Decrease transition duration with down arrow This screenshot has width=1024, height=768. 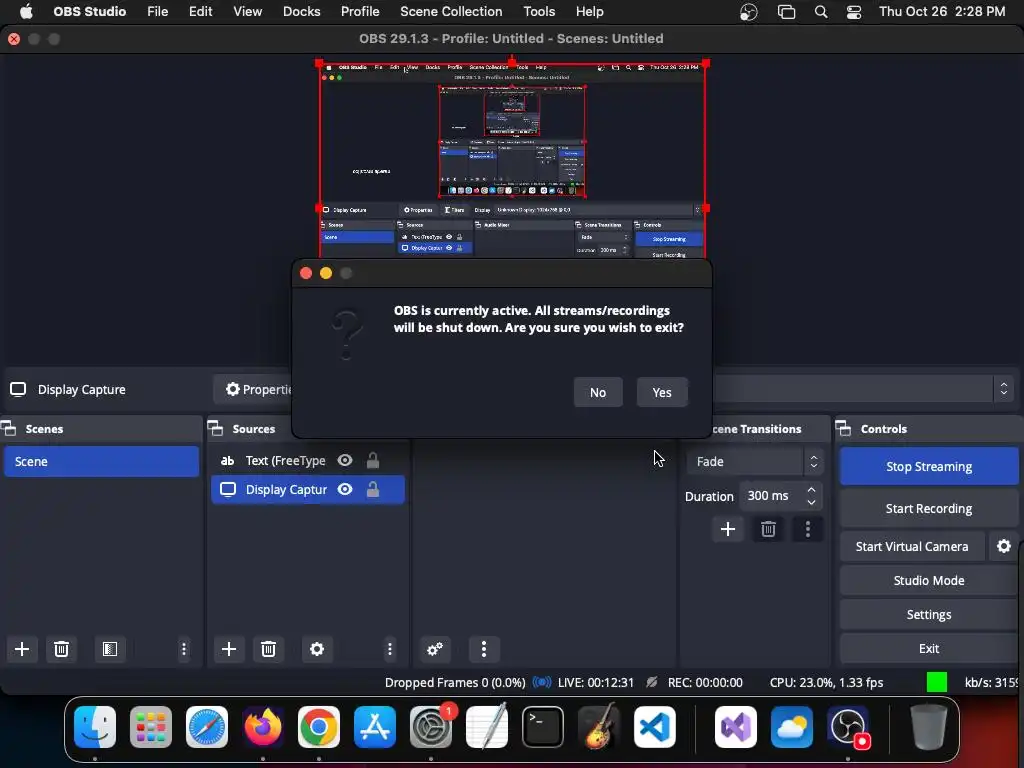[x=811, y=502]
